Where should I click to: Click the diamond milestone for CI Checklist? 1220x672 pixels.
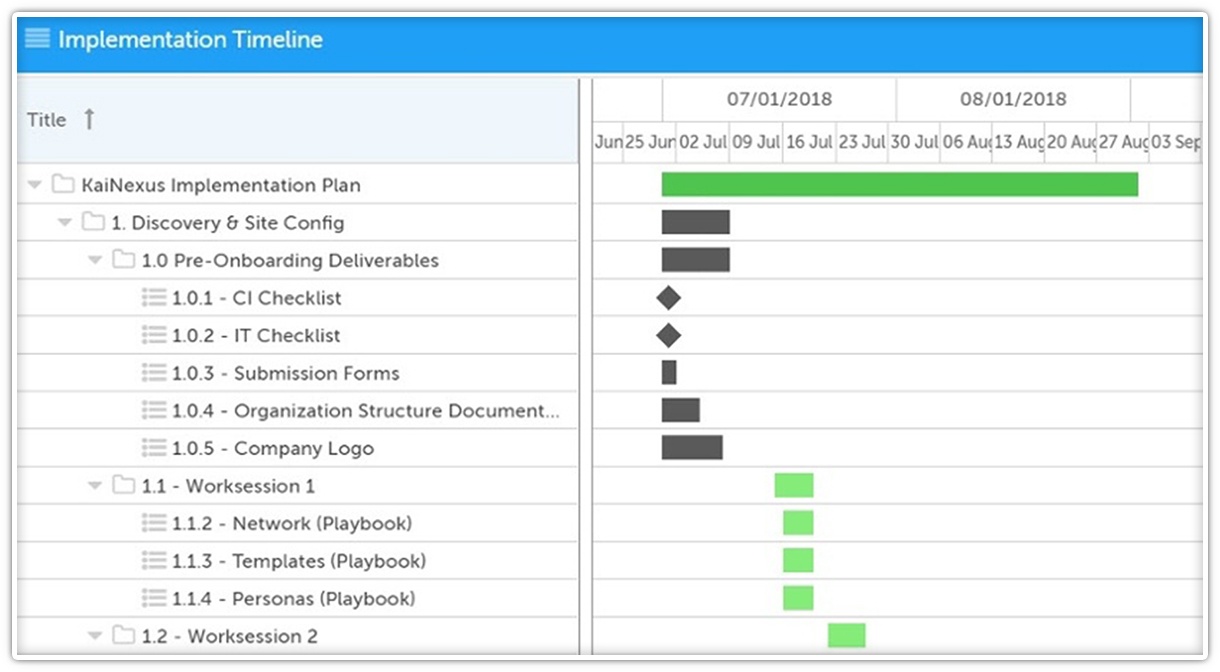[668, 298]
